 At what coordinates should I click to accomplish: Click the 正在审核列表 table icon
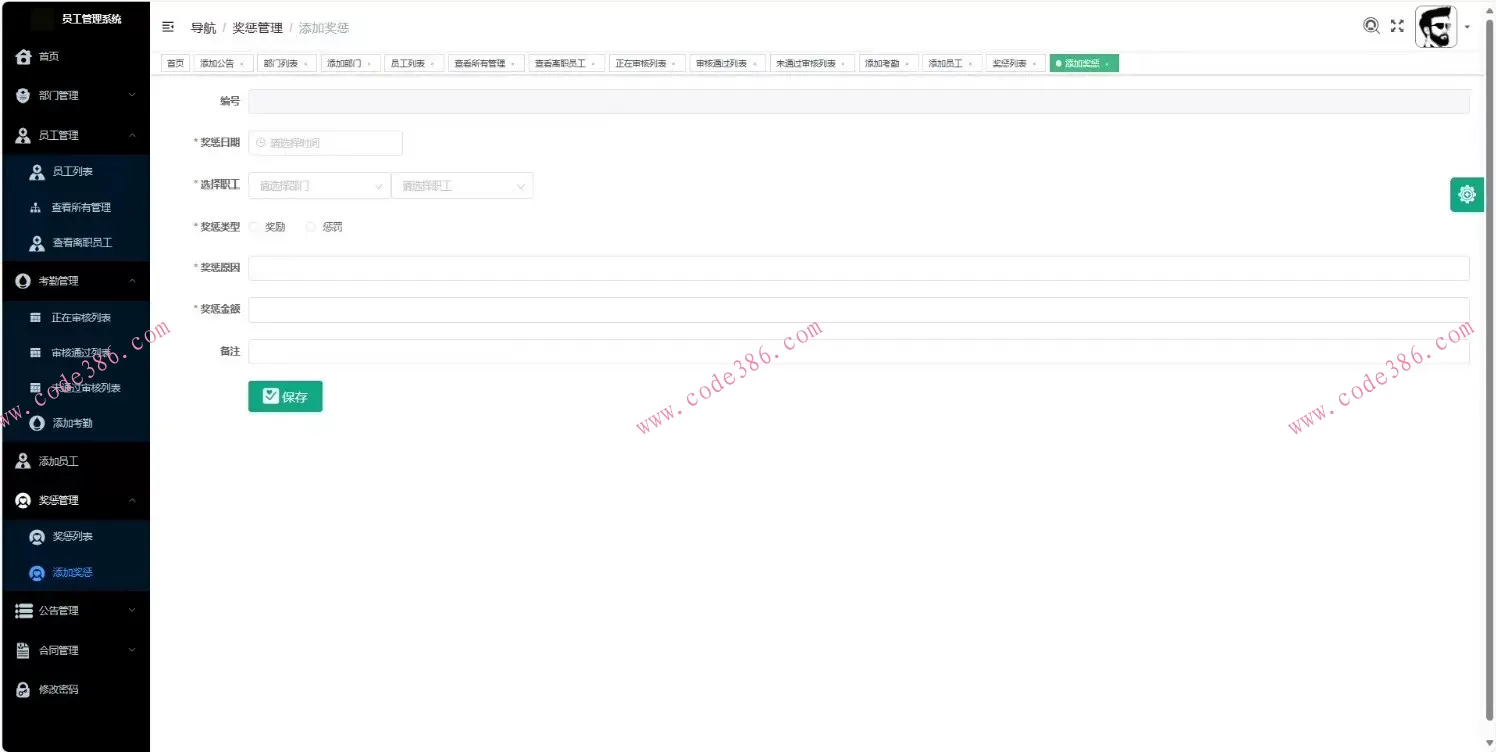[36, 318]
